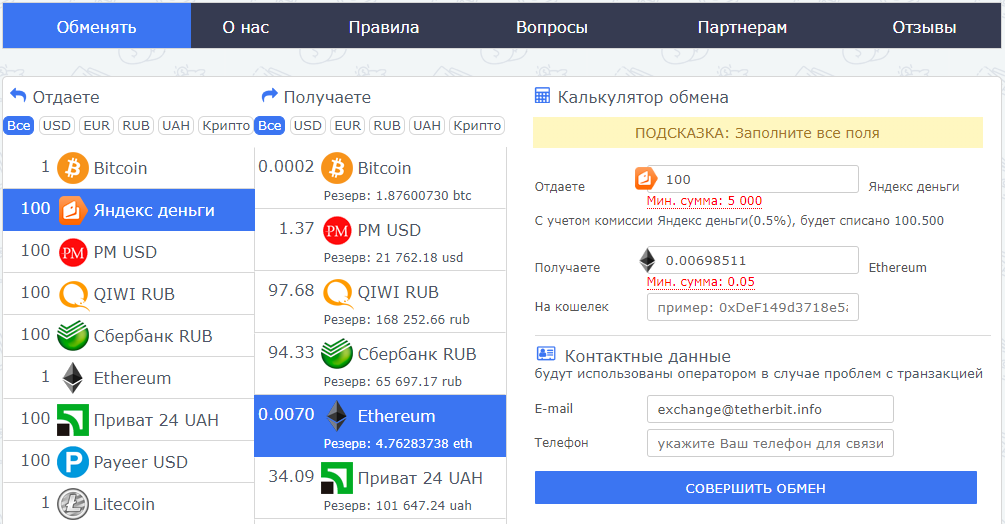Click Резерв: 101 647.24 uah text
The image size is (1005, 524).
click(397, 505)
